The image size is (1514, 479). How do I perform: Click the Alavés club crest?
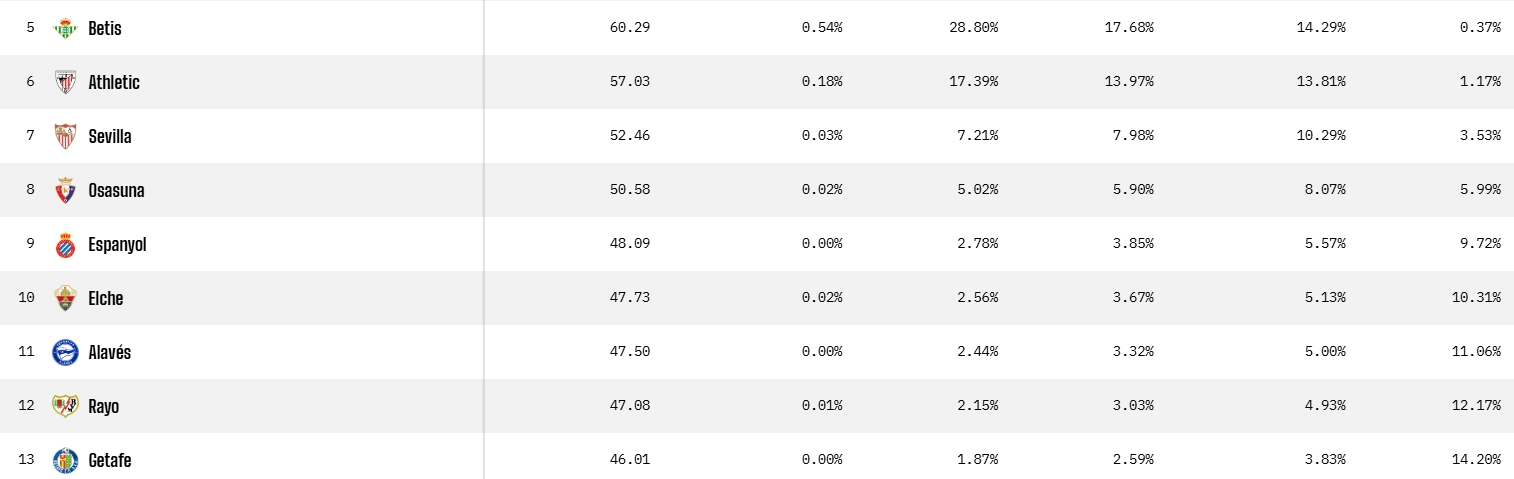[x=65, y=352]
